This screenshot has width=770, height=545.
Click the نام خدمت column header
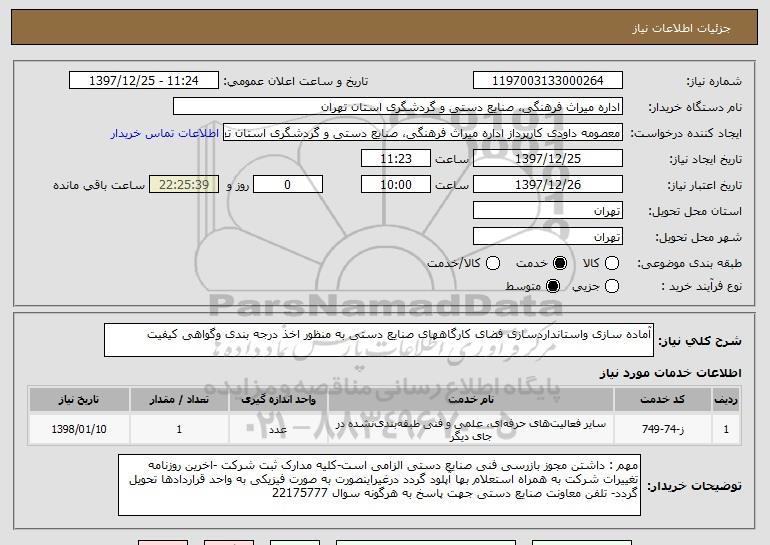point(470,400)
